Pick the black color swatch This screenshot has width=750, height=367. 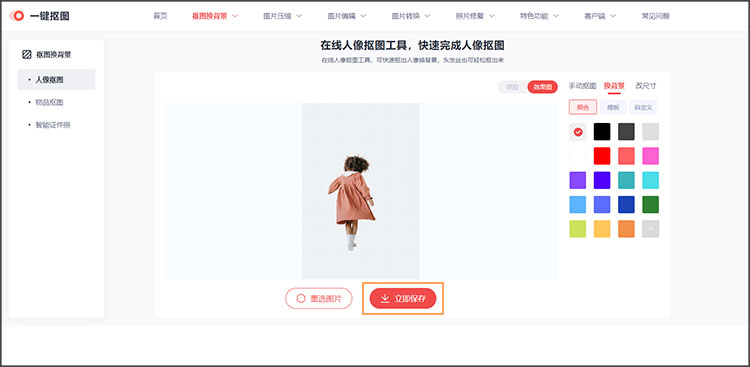coord(602,132)
